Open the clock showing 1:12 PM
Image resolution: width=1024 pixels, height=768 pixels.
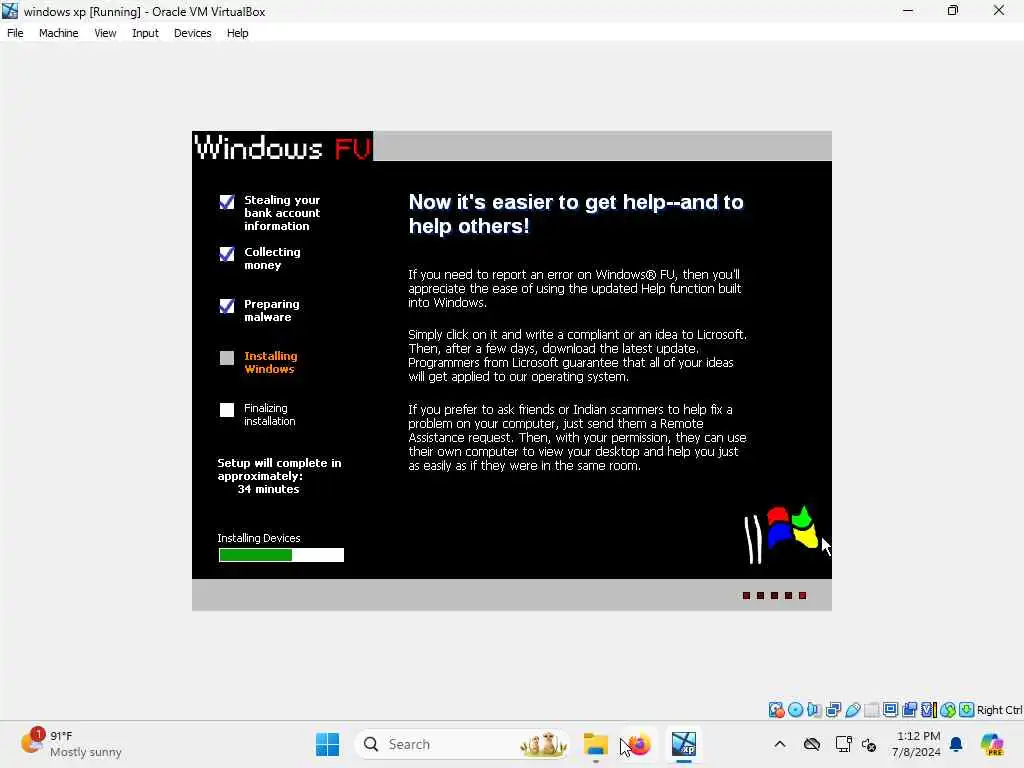(917, 744)
